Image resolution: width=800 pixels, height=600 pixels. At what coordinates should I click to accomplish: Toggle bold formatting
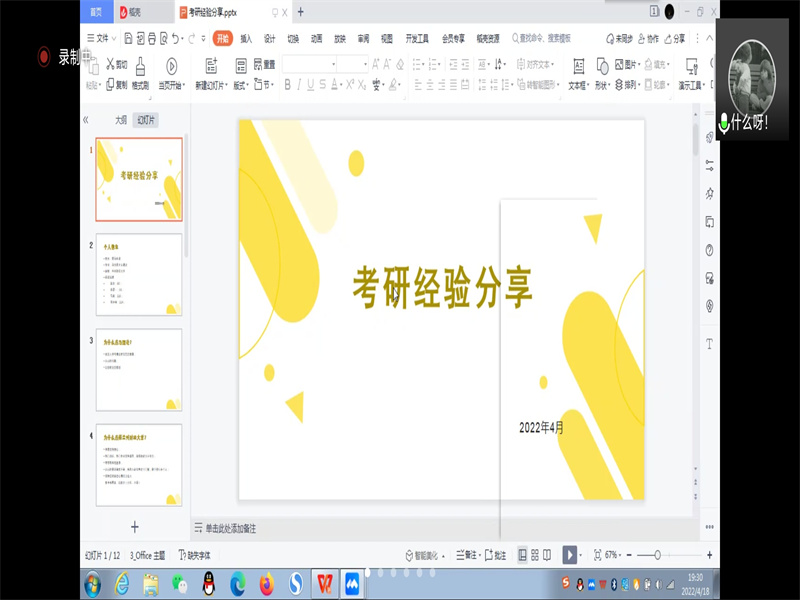click(x=289, y=85)
